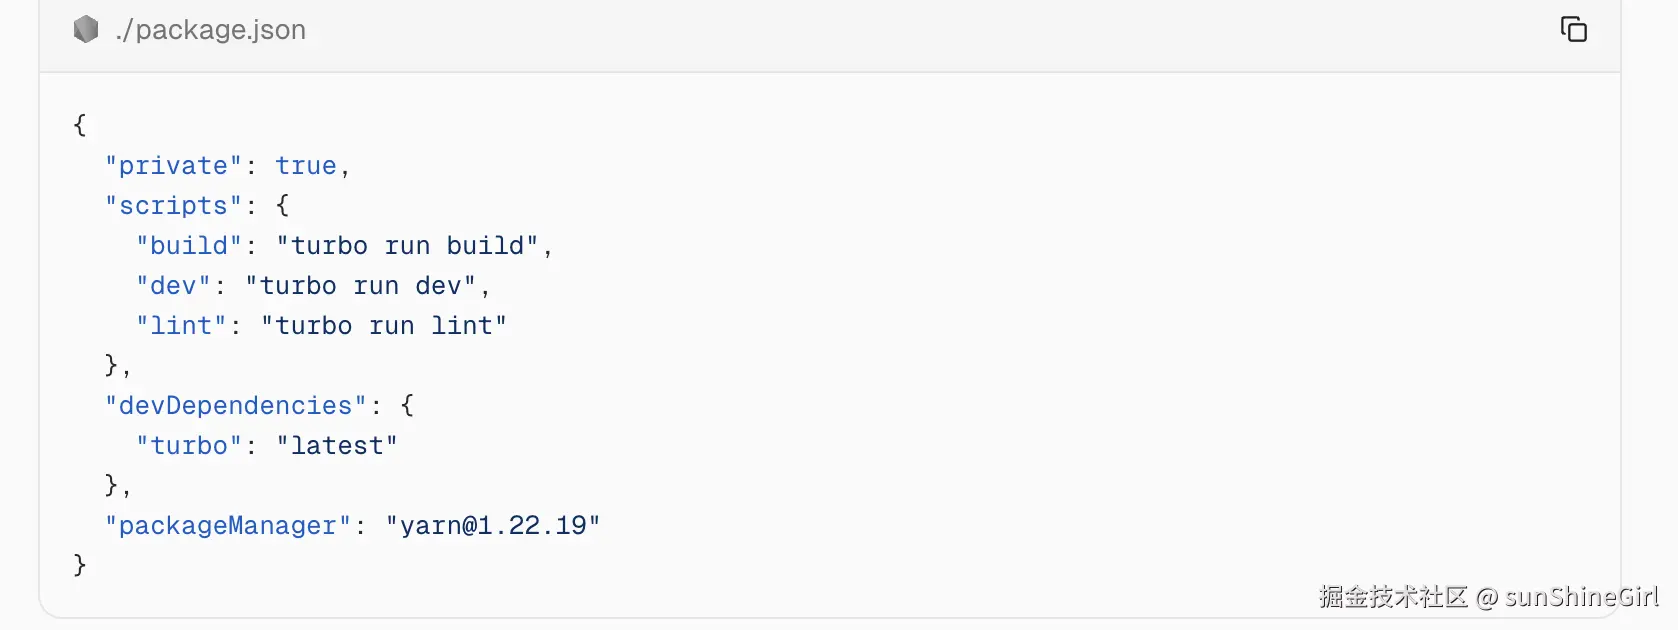
Task: Copy the package.json code block
Action: [1573, 30]
